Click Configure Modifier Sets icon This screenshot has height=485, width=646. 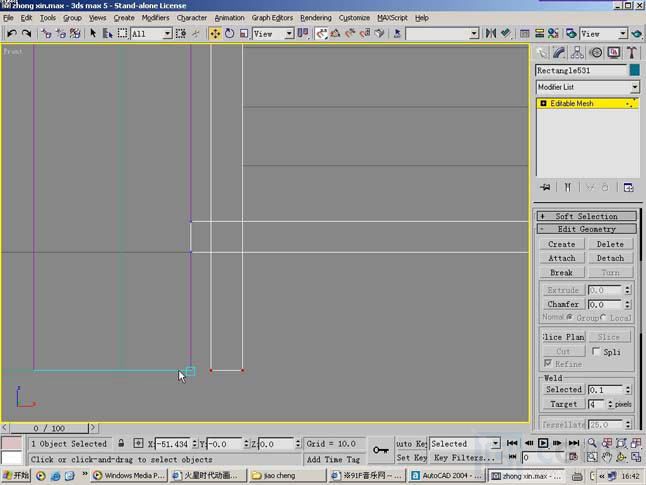pos(628,187)
